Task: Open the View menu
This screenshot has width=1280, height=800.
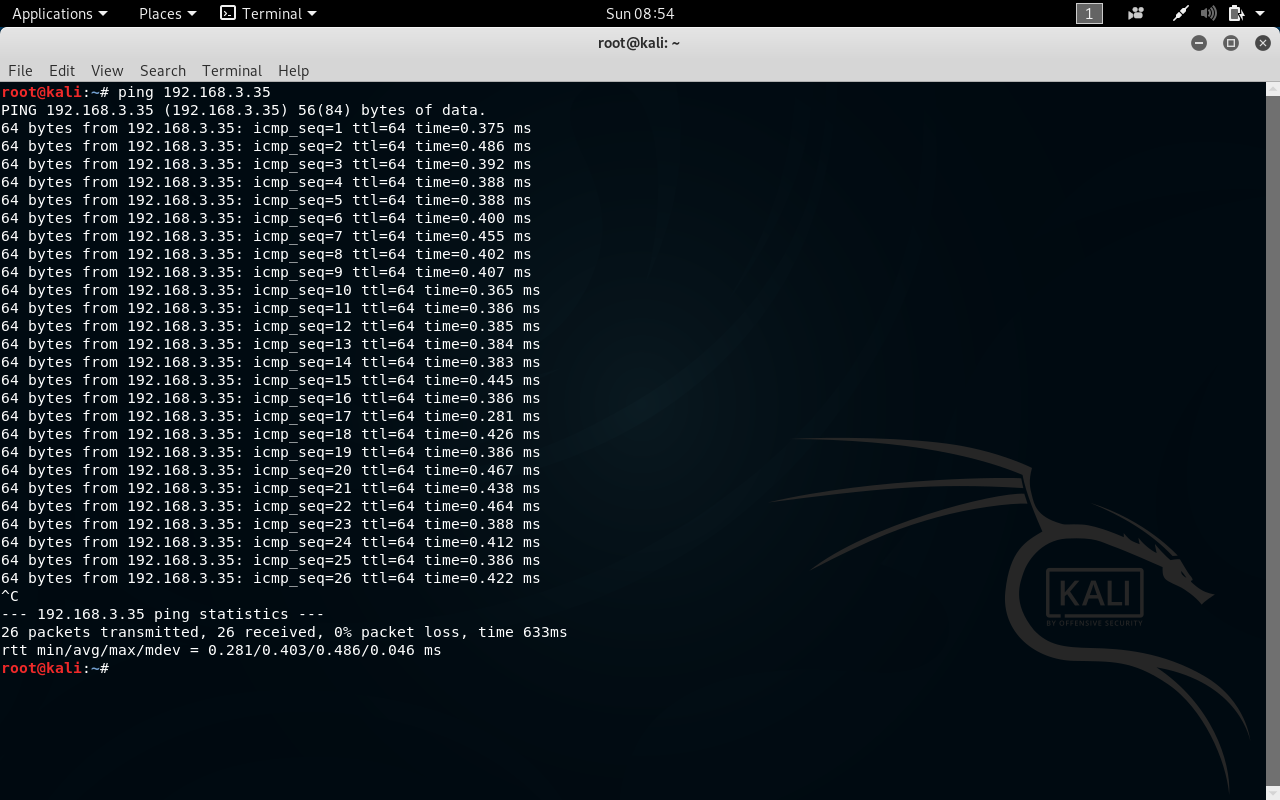Action: (107, 70)
